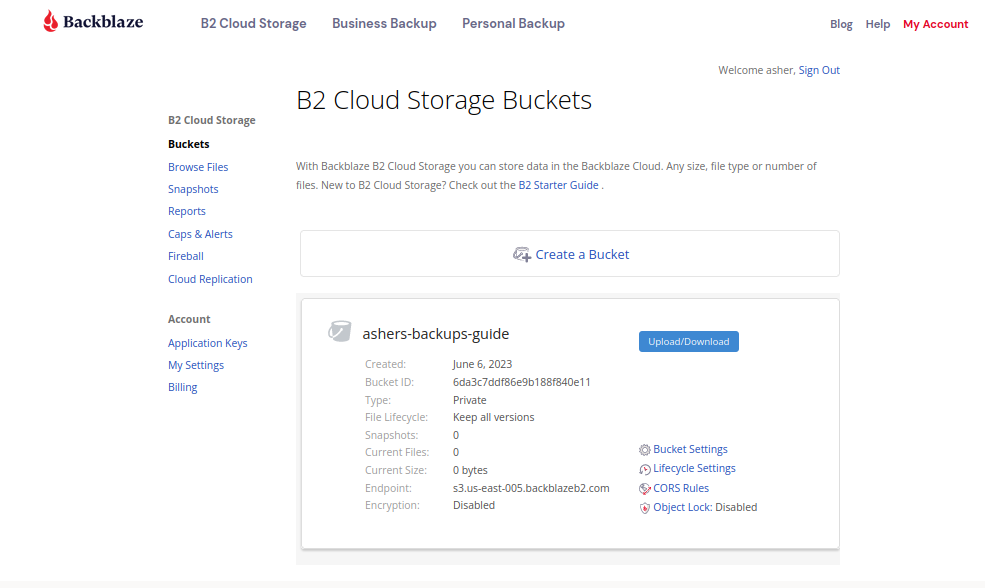
Task: Open B2 Cloud Storage in top navigation
Action: coord(253,23)
